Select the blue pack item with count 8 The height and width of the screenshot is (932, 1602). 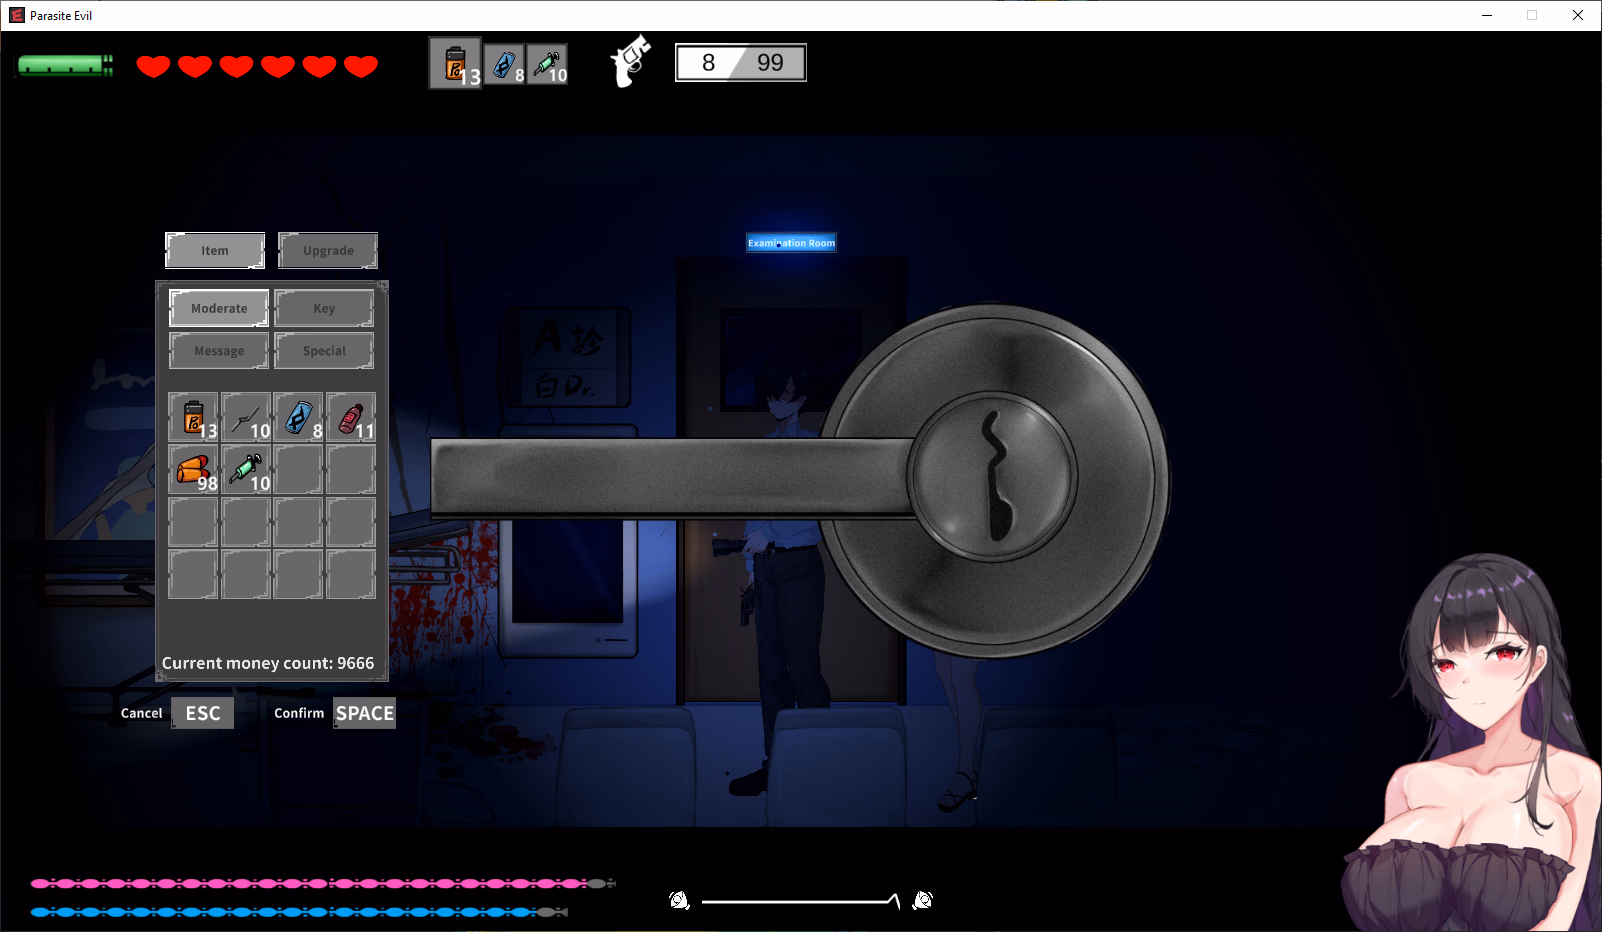pos(298,417)
